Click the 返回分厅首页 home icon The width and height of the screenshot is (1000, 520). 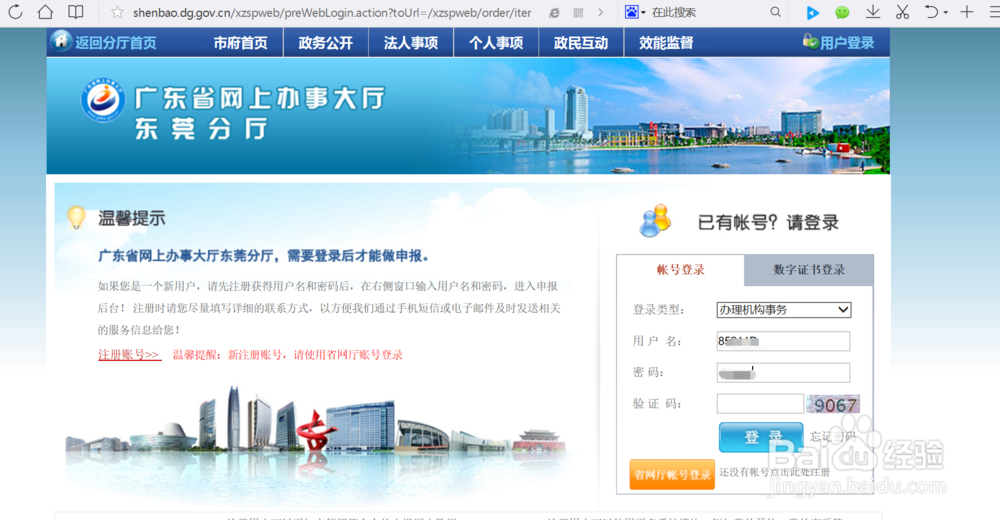[x=61, y=40]
